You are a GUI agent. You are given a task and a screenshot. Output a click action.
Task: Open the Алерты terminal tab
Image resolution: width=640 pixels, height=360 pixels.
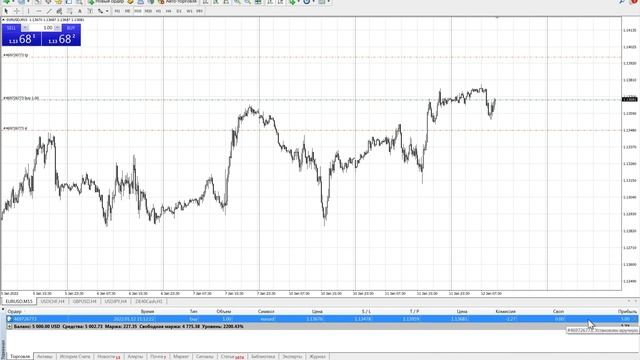click(x=135, y=356)
